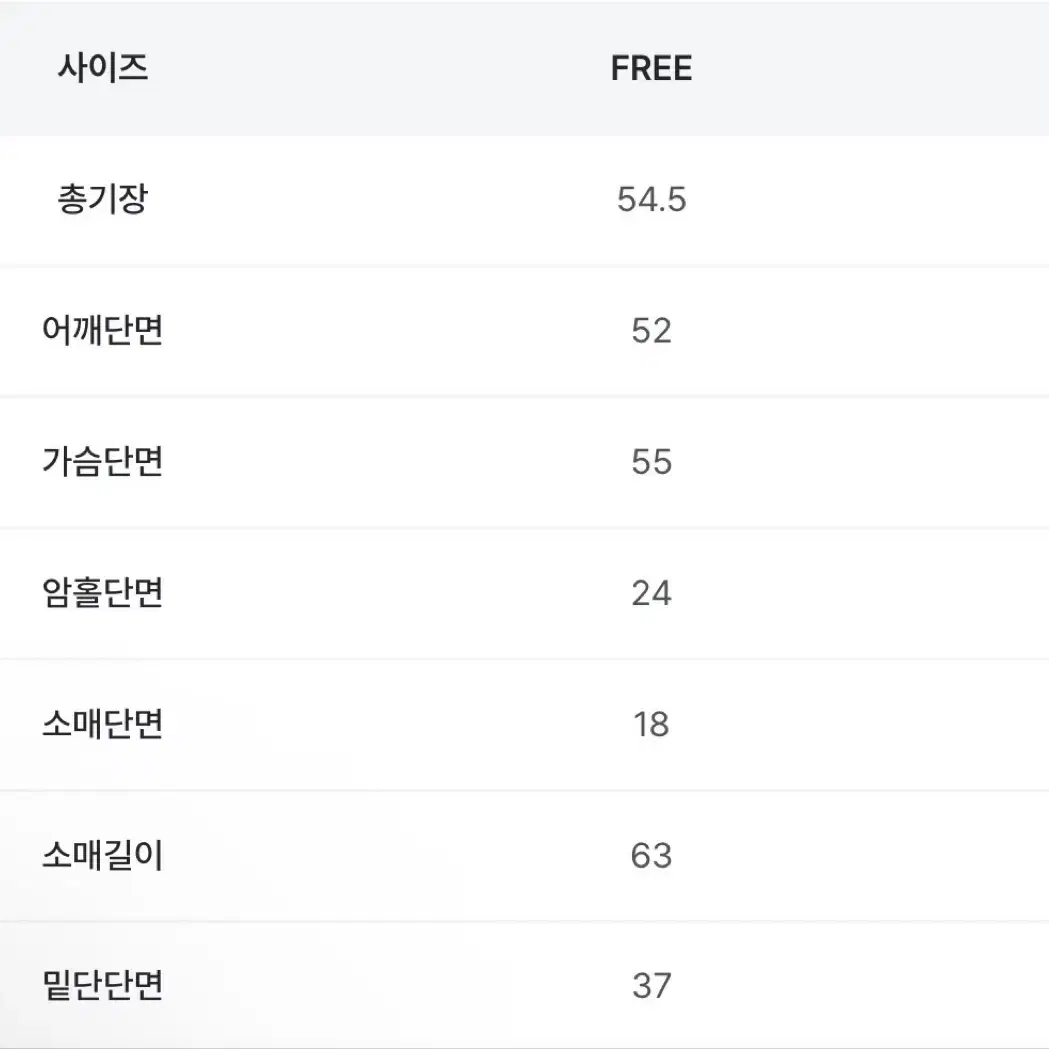
Task: Click the 총기장 row label
Action: click(x=102, y=199)
